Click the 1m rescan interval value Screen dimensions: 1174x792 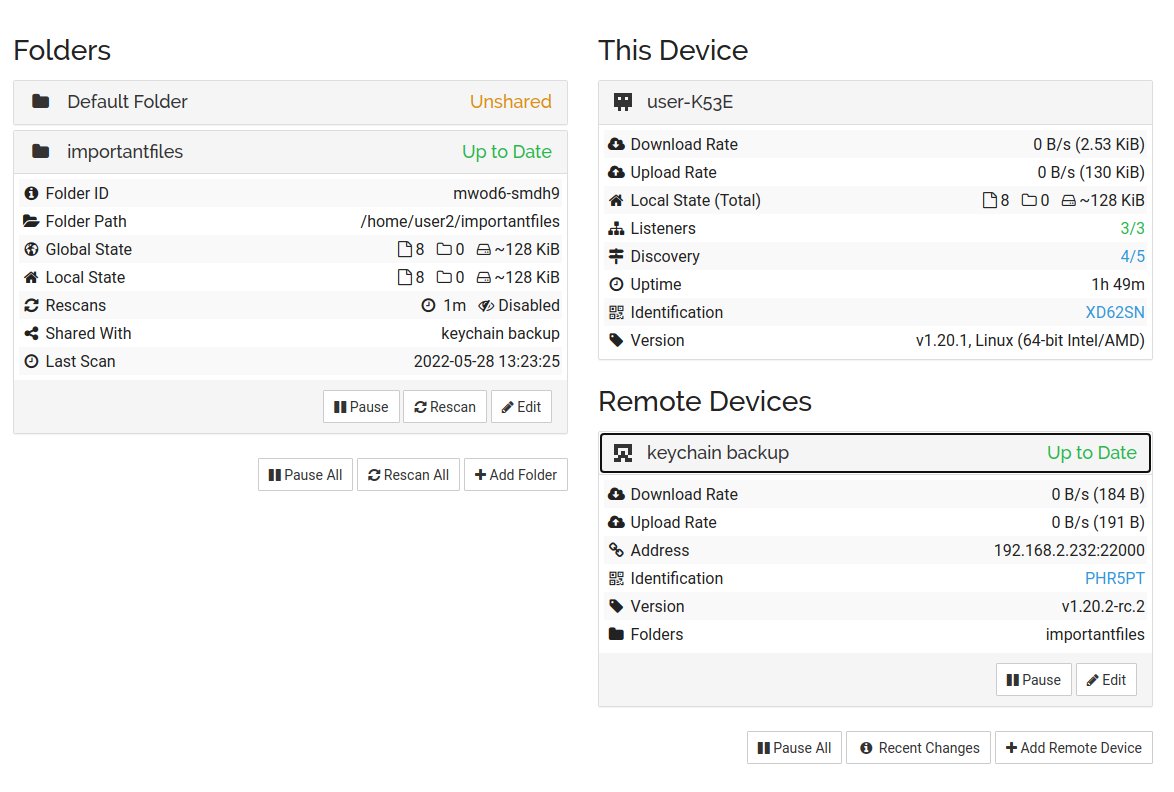click(454, 305)
